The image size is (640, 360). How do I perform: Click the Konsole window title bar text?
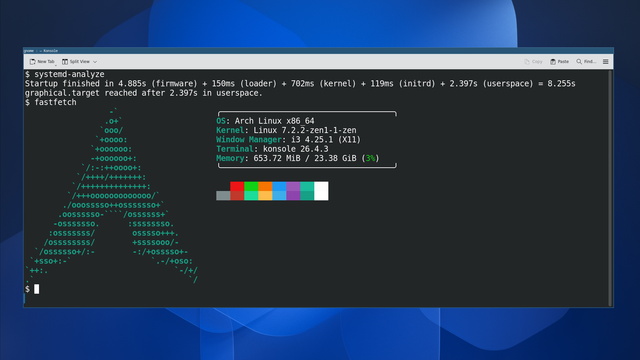41,51
